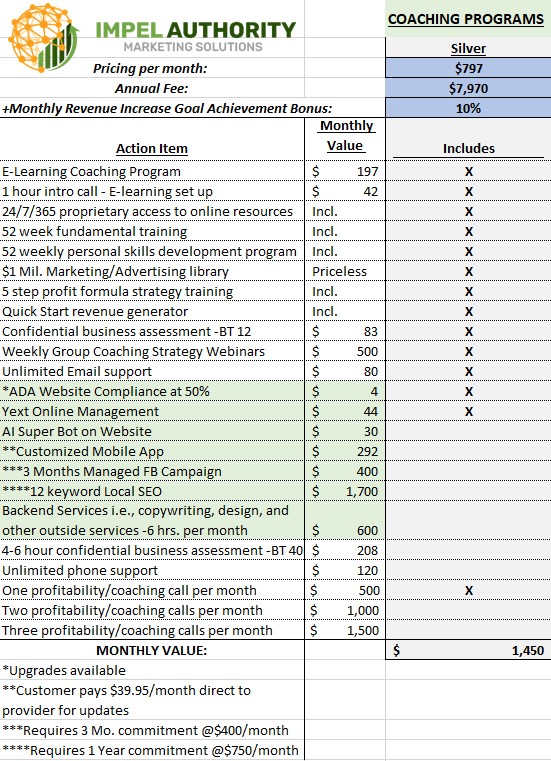Click the 197 value for E-Learning Coaching Program
The height and width of the screenshot is (761, 551).
[367, 171]
